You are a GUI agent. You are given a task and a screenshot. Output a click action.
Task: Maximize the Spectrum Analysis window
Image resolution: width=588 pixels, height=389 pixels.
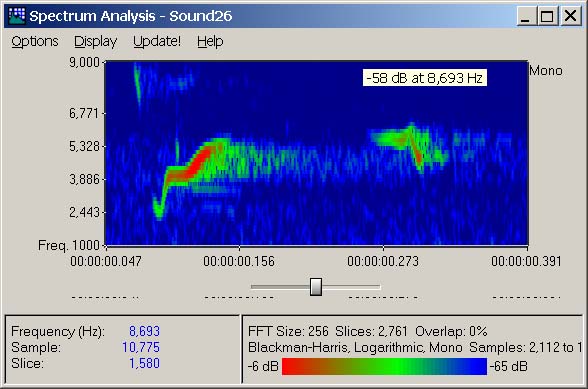click(x=547, y=16)
